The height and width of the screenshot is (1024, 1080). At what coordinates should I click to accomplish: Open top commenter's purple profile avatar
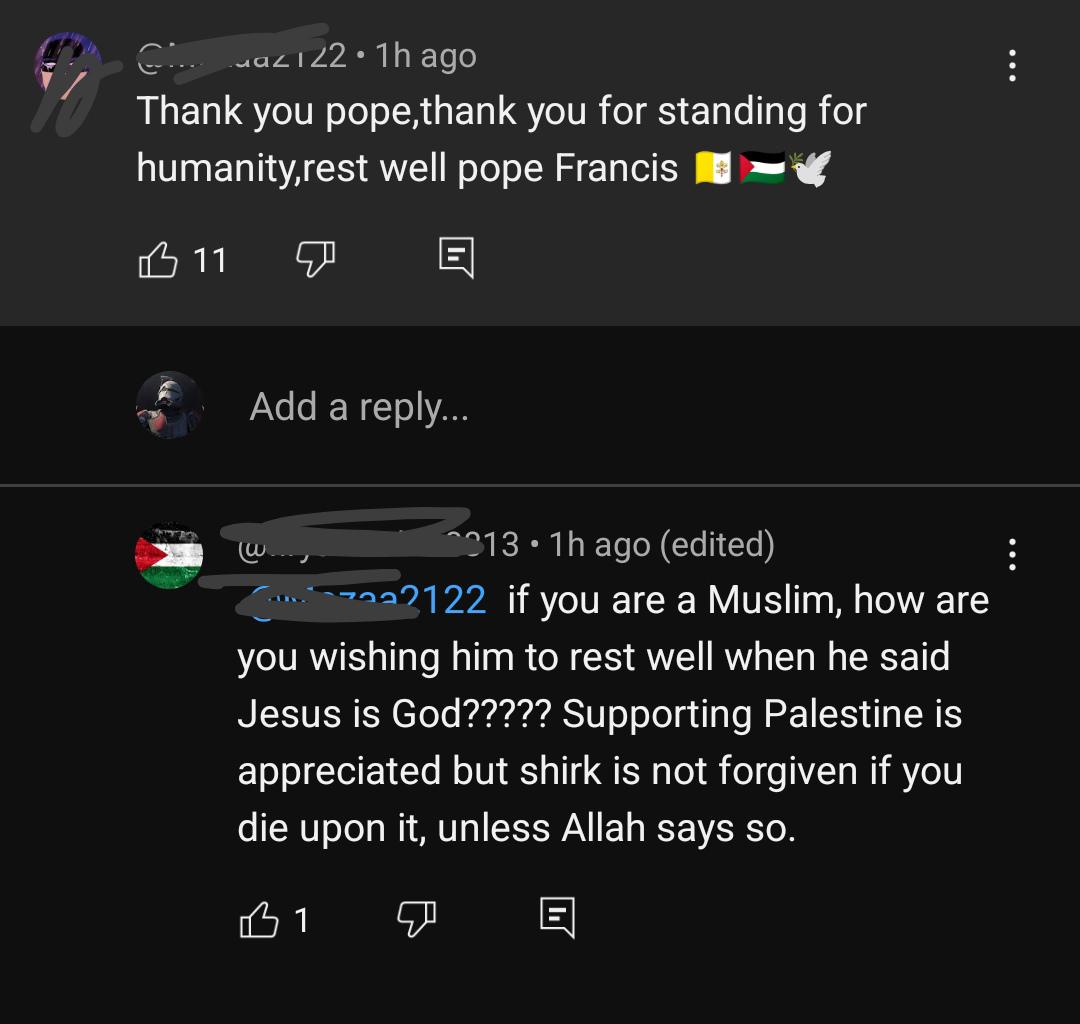tap(68, 67)
